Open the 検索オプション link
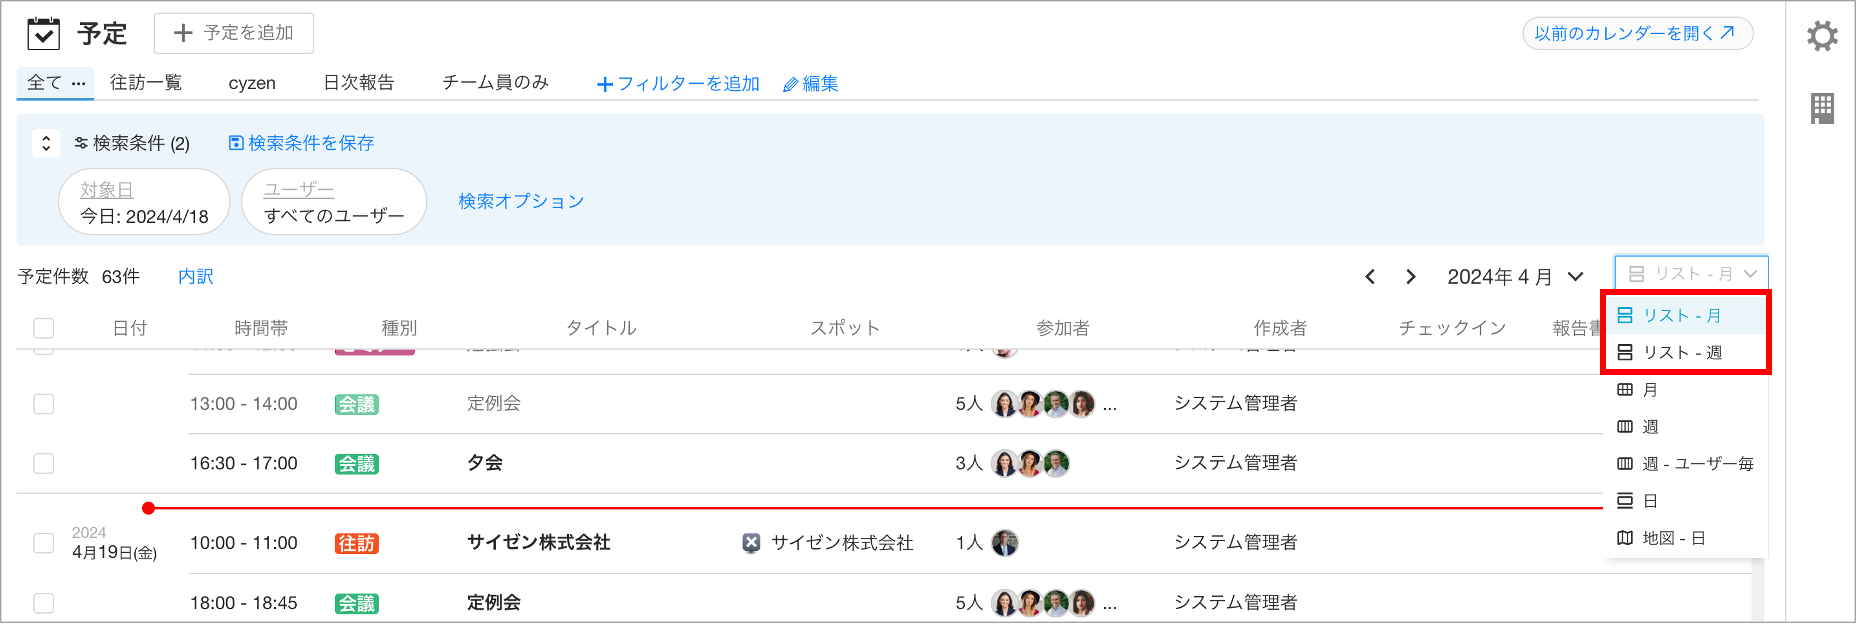 [521, 201]
